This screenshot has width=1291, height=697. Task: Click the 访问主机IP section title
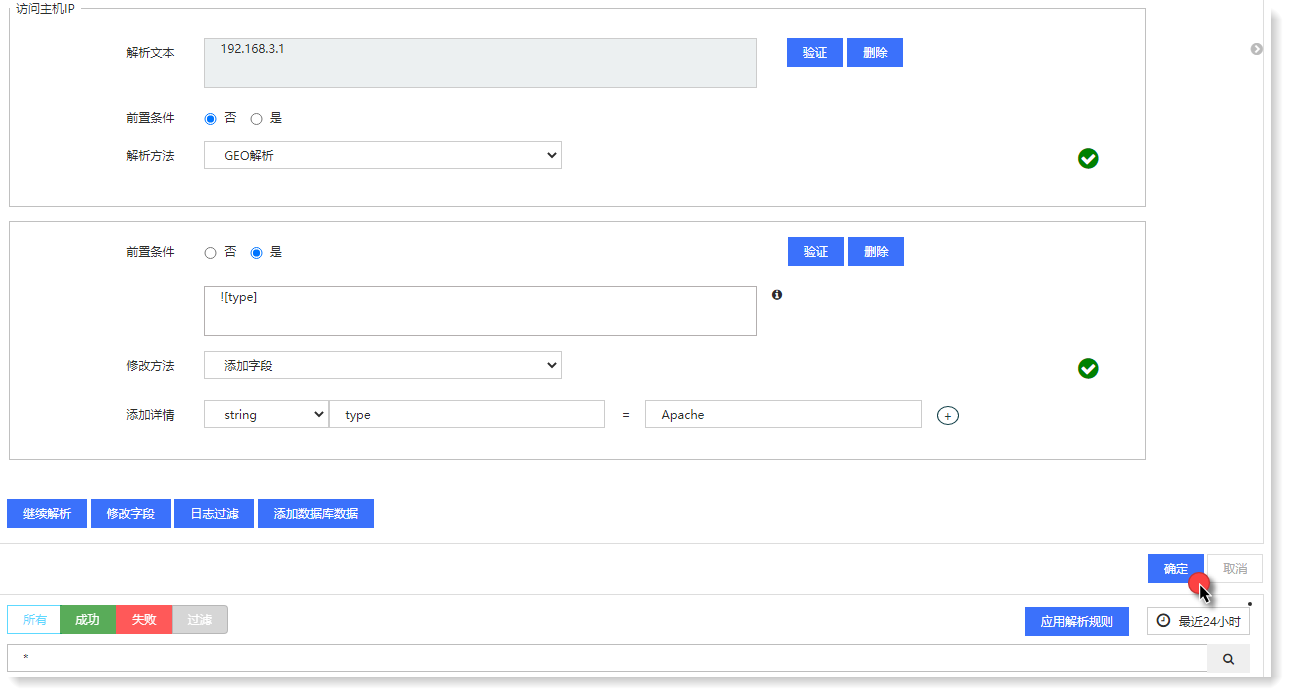46,8
